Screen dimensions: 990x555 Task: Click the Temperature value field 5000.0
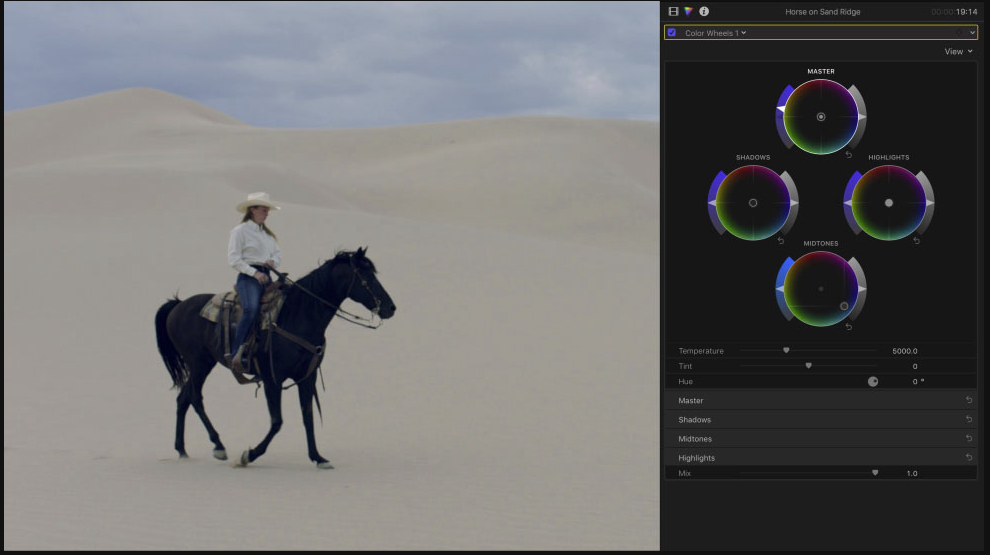point(904,351)
